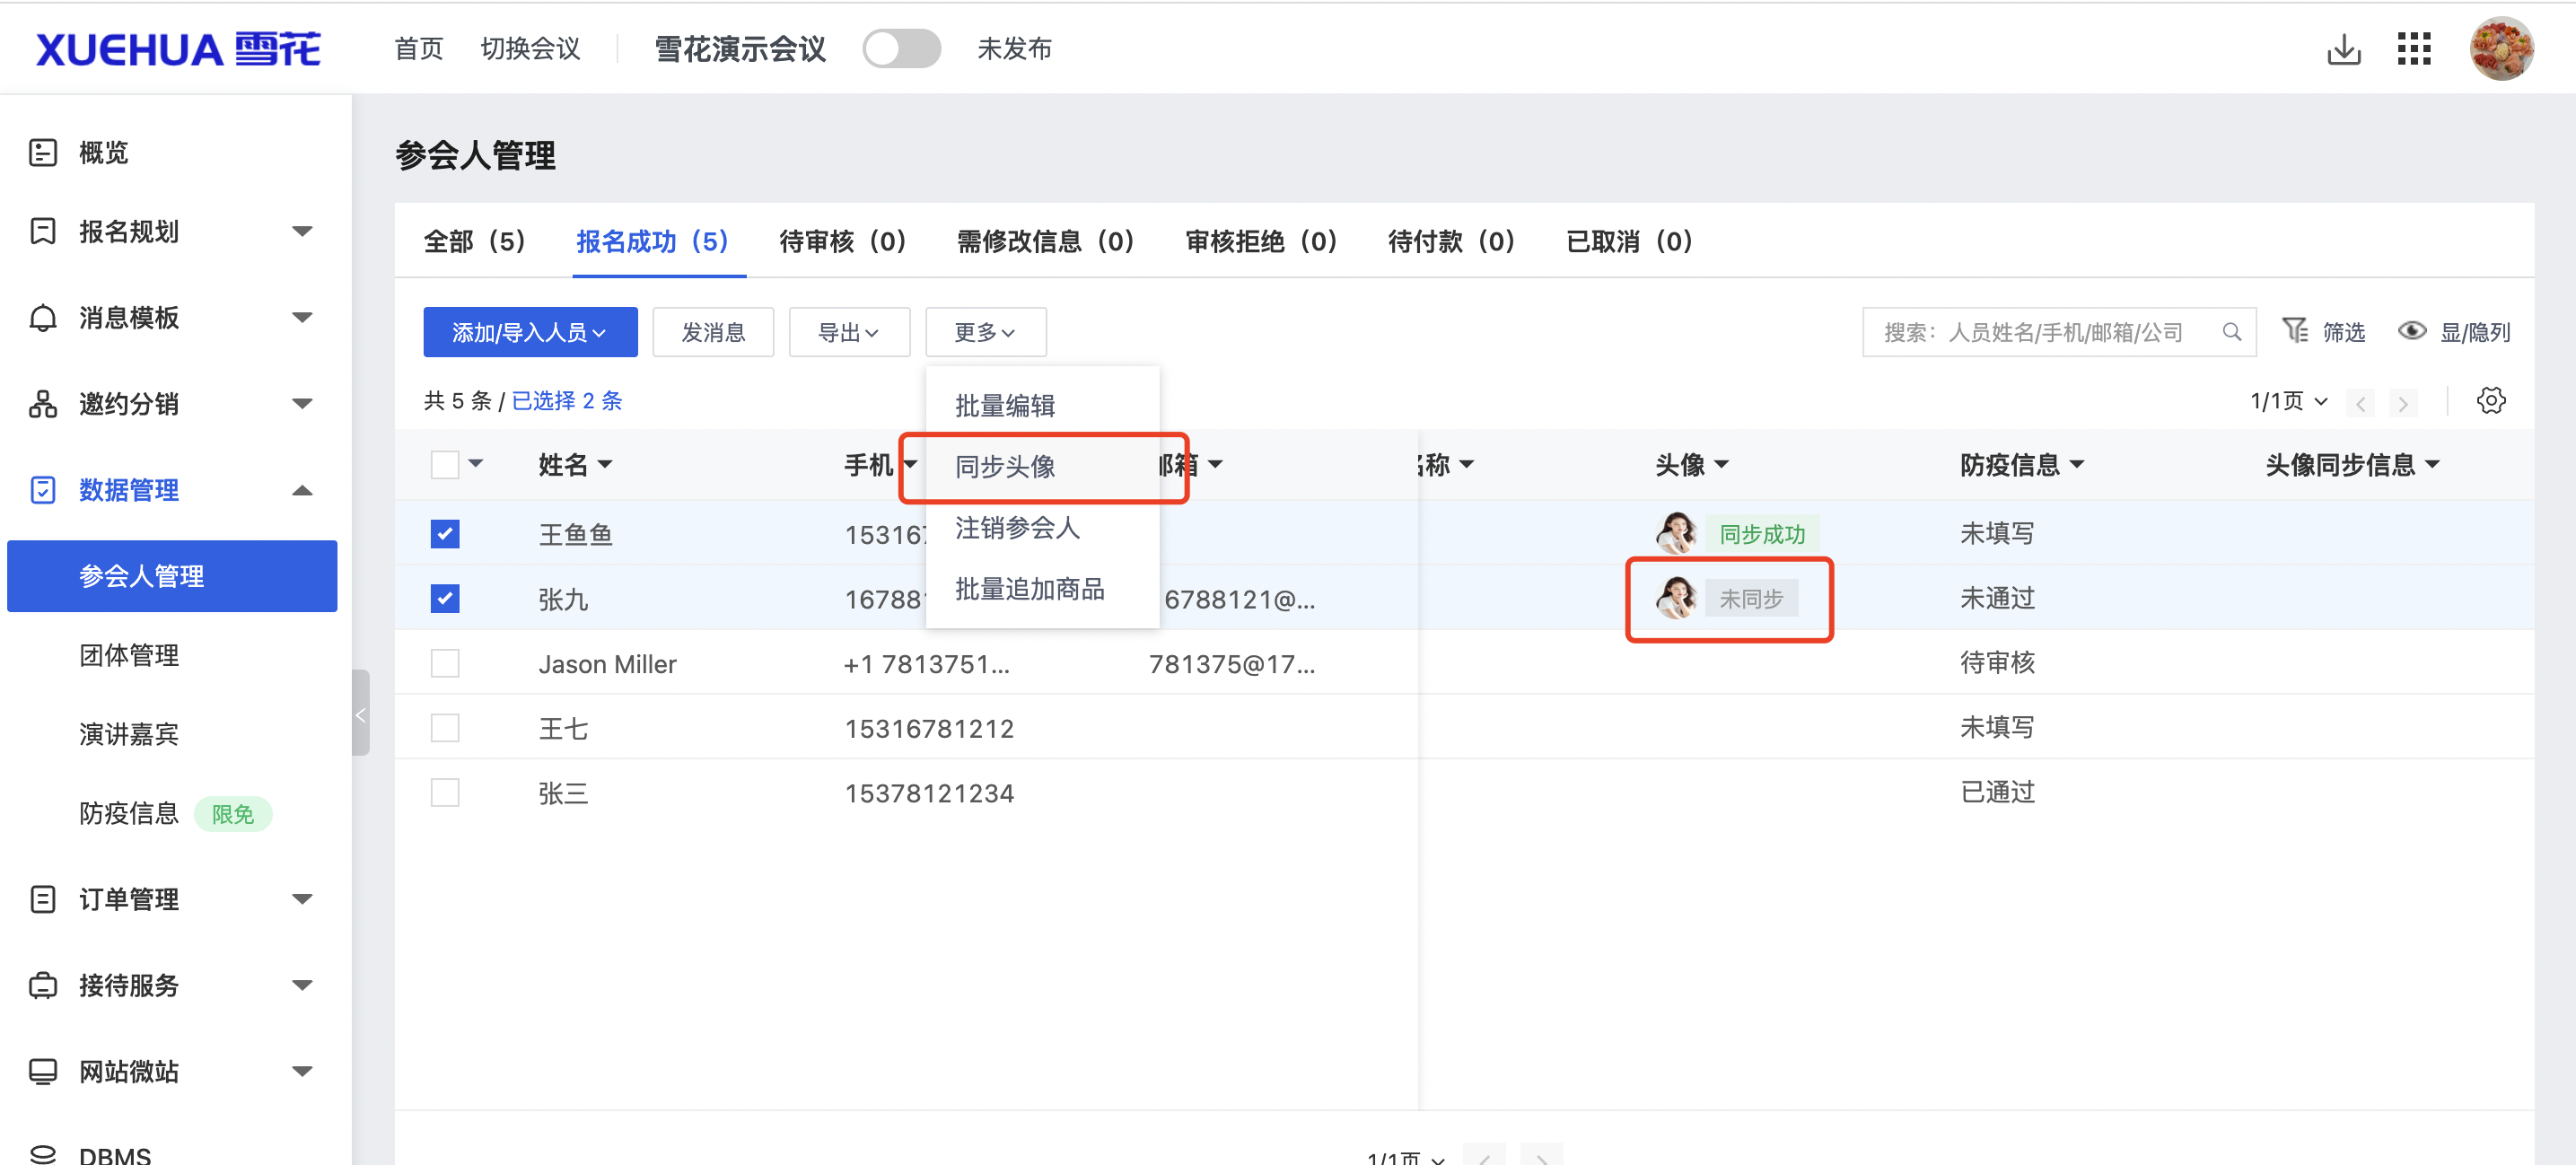Click the DBMS database icon

(43, 1155)
